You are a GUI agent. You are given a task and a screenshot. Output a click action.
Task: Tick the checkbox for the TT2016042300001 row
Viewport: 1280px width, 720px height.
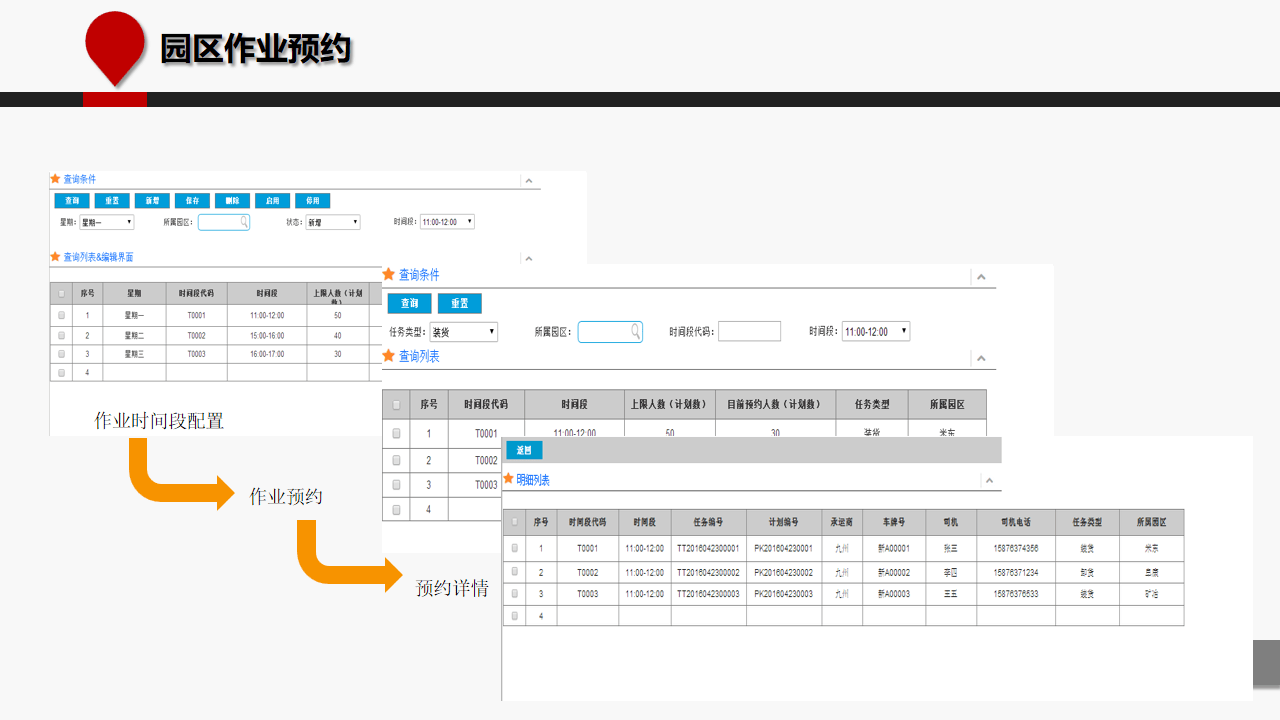point(515,548)
